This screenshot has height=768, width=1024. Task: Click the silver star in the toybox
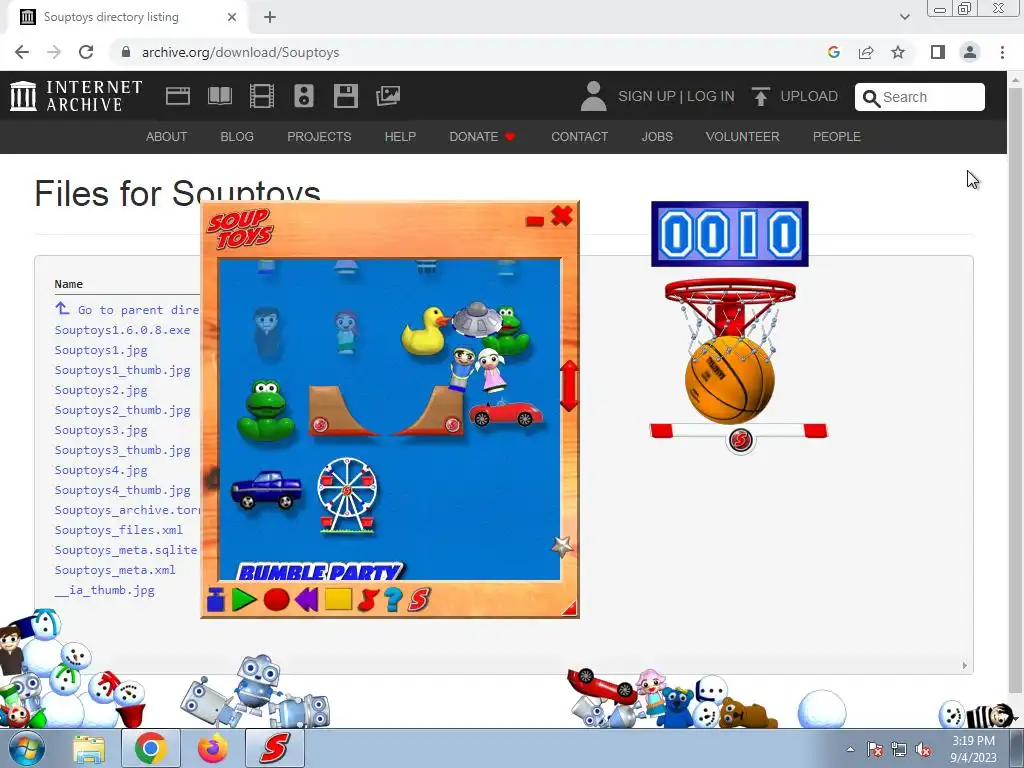(x=562, y=545)
